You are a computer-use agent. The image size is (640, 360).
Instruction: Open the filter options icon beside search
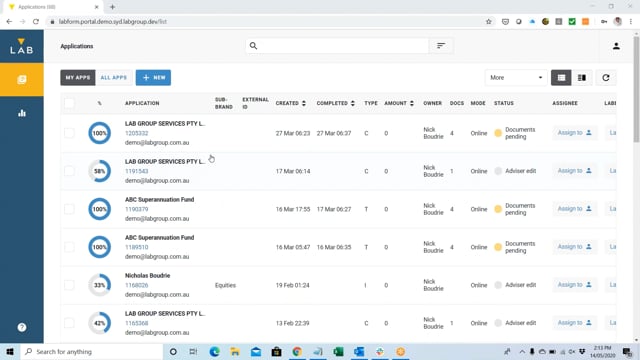pos(441,46)
